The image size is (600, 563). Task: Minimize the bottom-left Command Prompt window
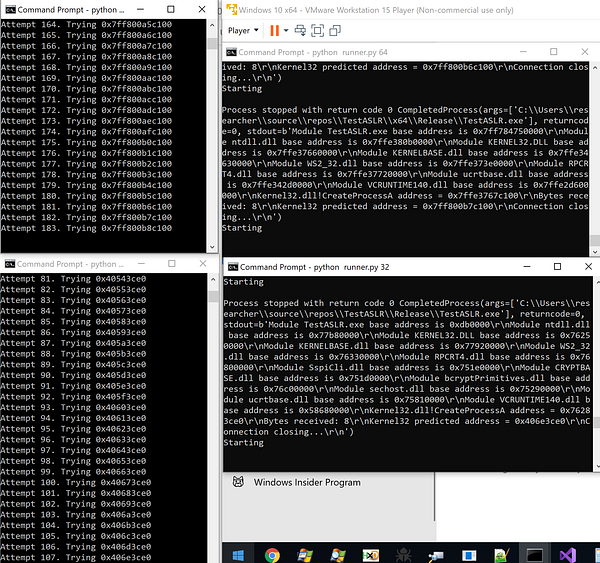coord(141,263)
